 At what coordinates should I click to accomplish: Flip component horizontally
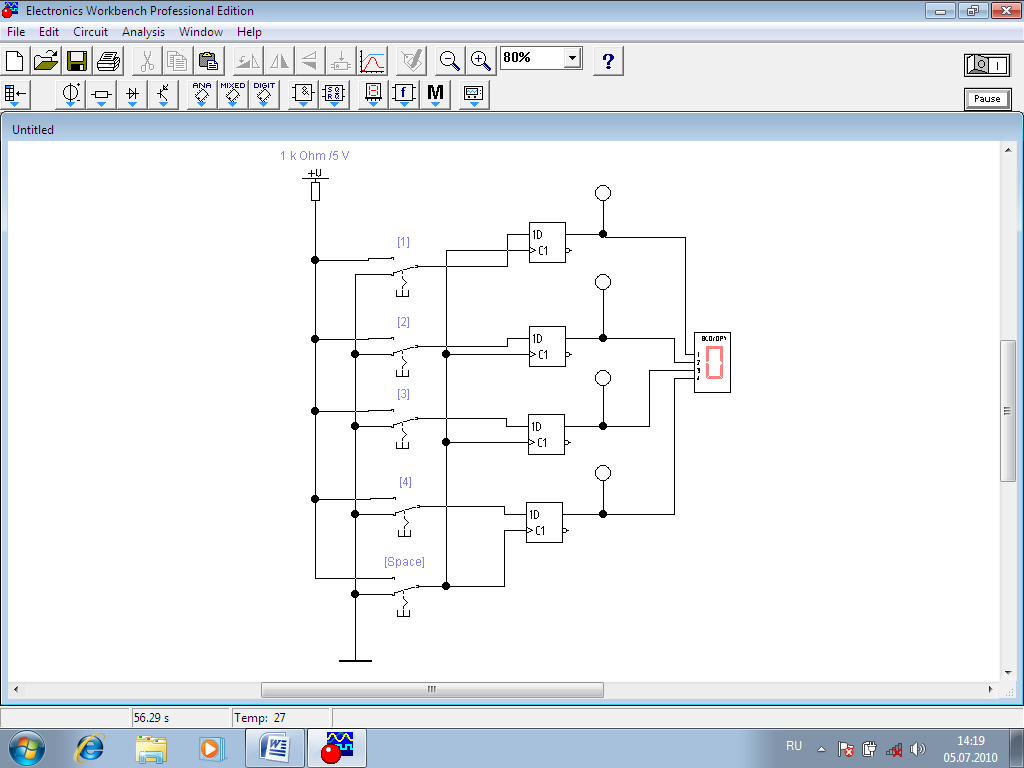pyautogui.click(x=279, y=61)
